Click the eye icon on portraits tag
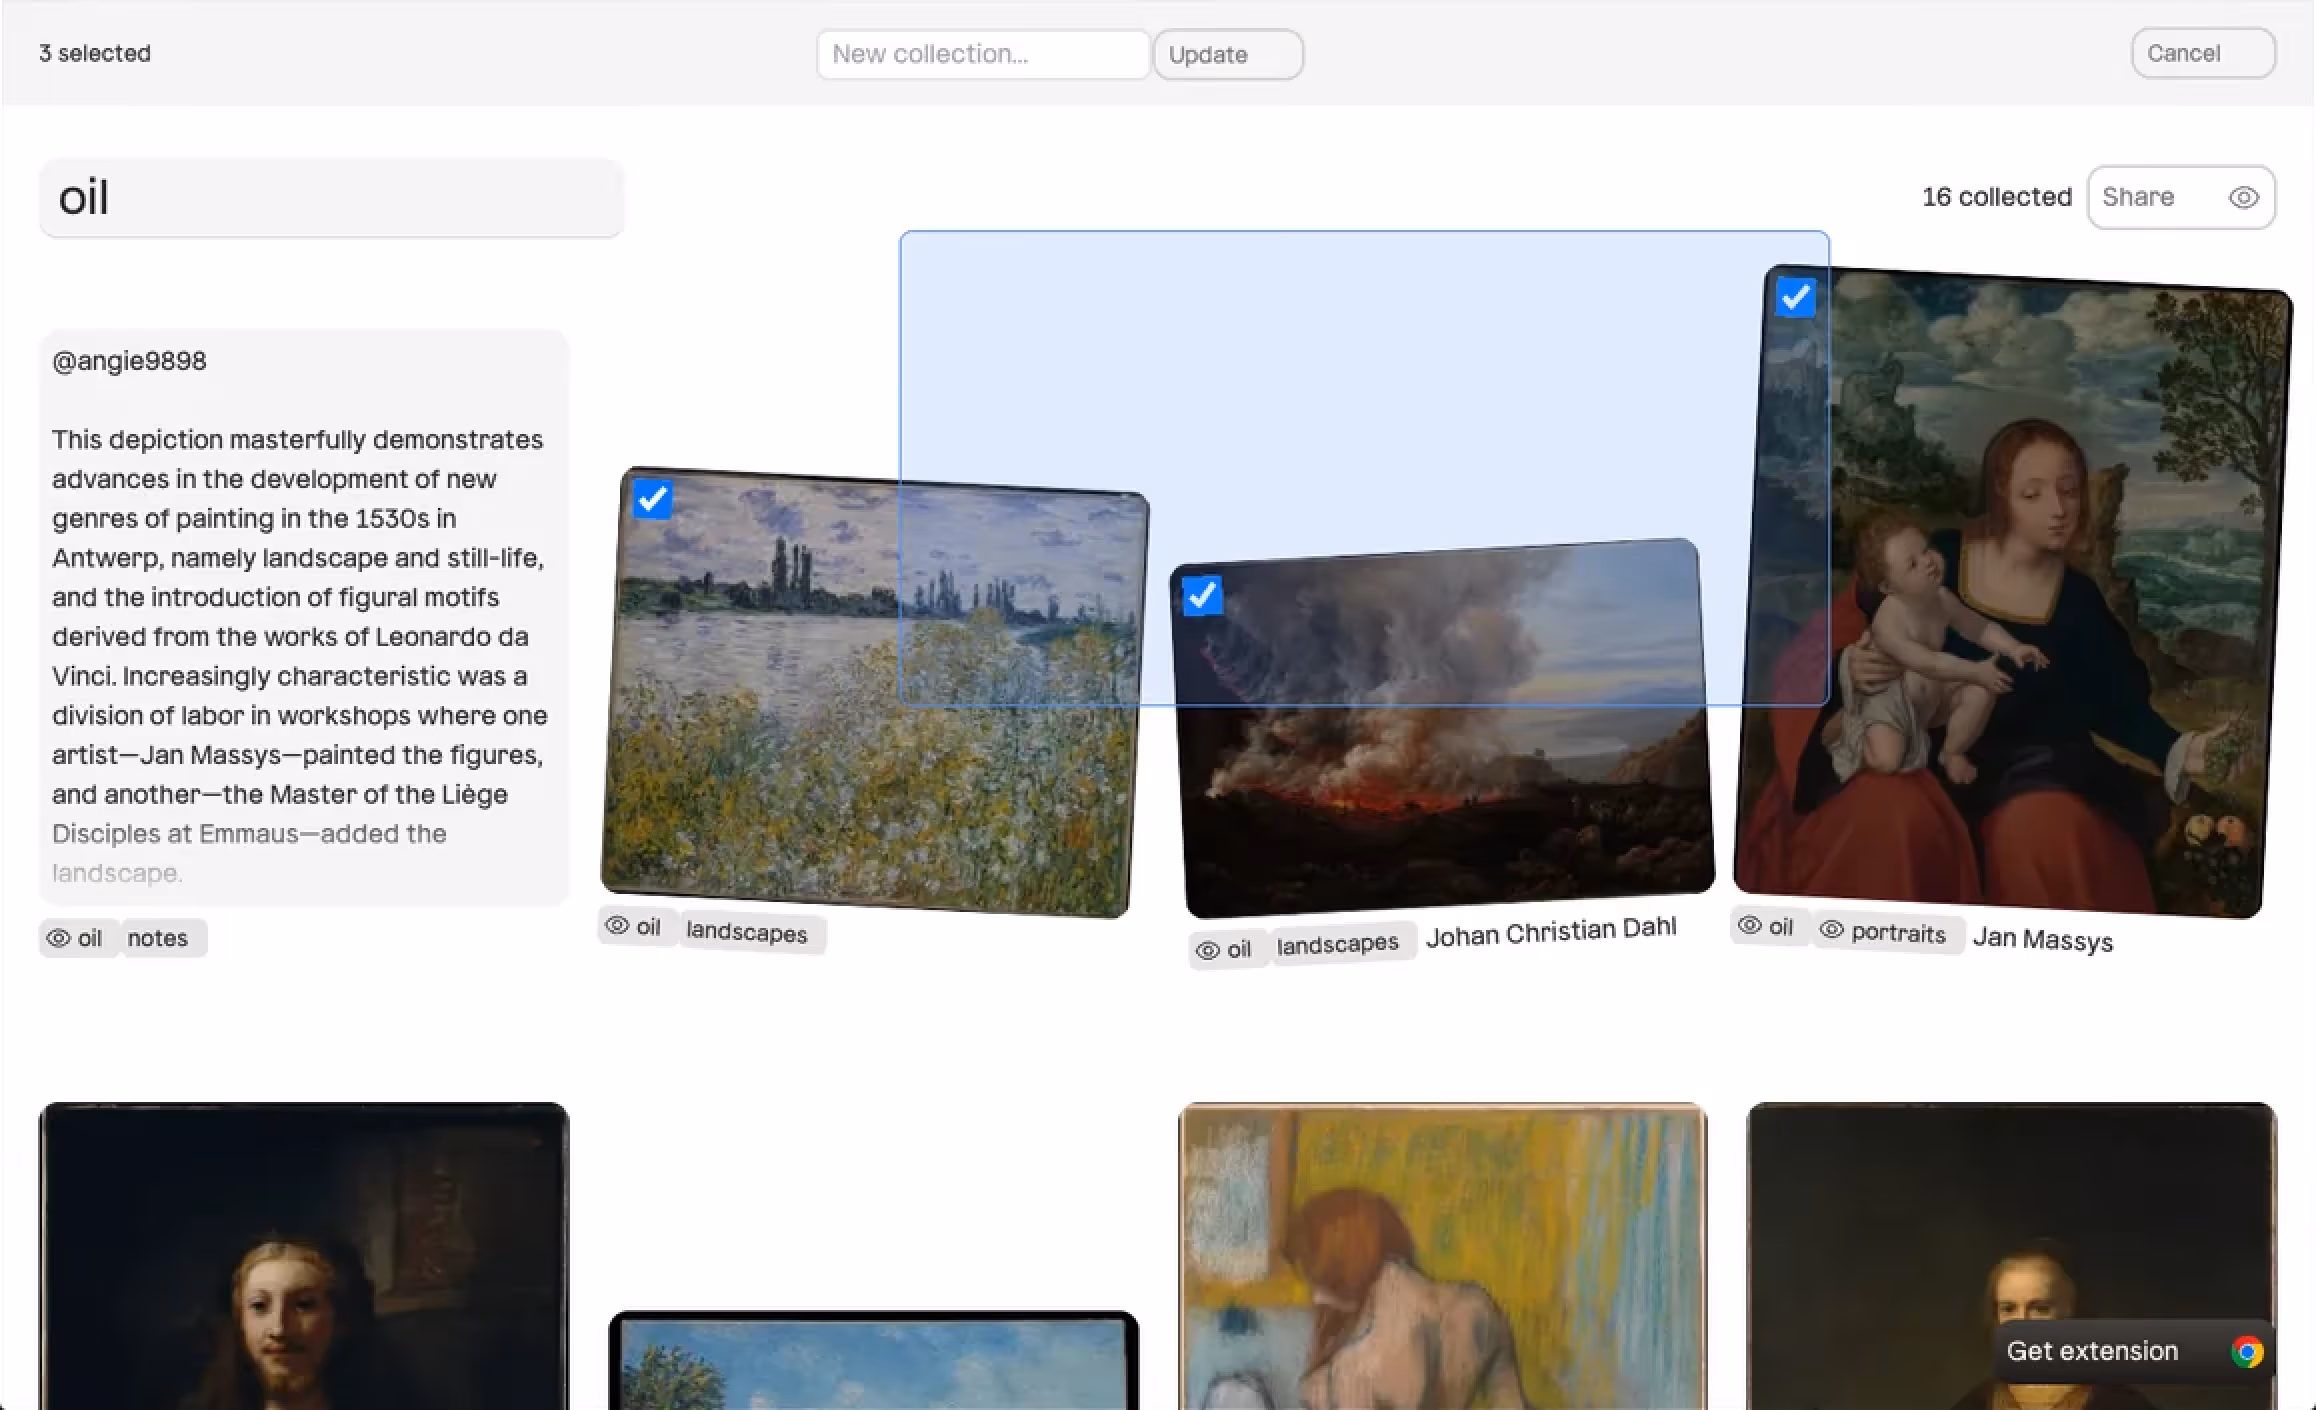The width and height of the screenshot is (2316, 1410). tap(1831, 930)
